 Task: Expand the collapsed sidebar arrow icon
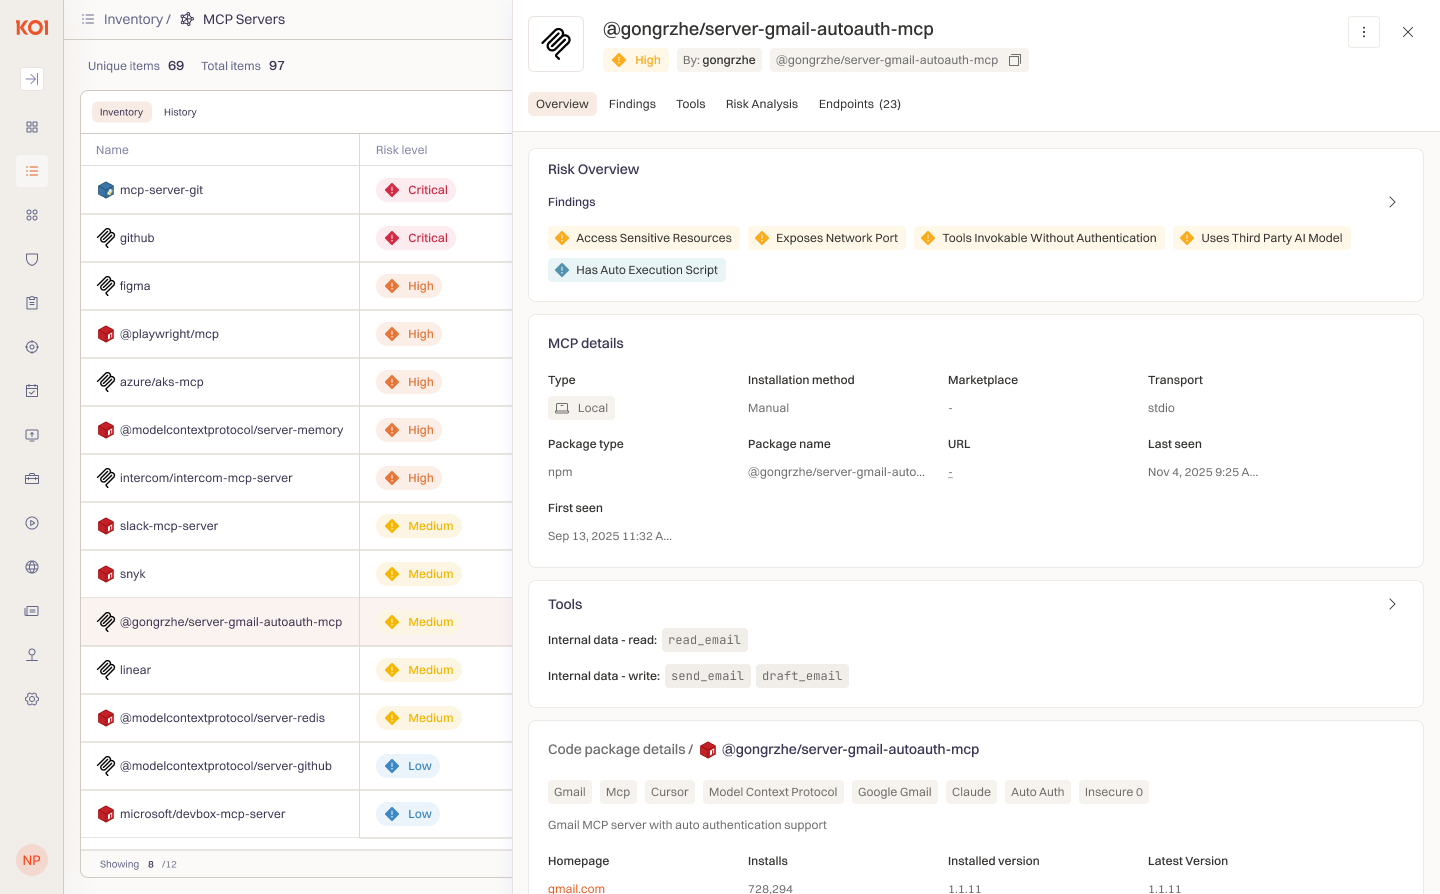click(32, 79)
